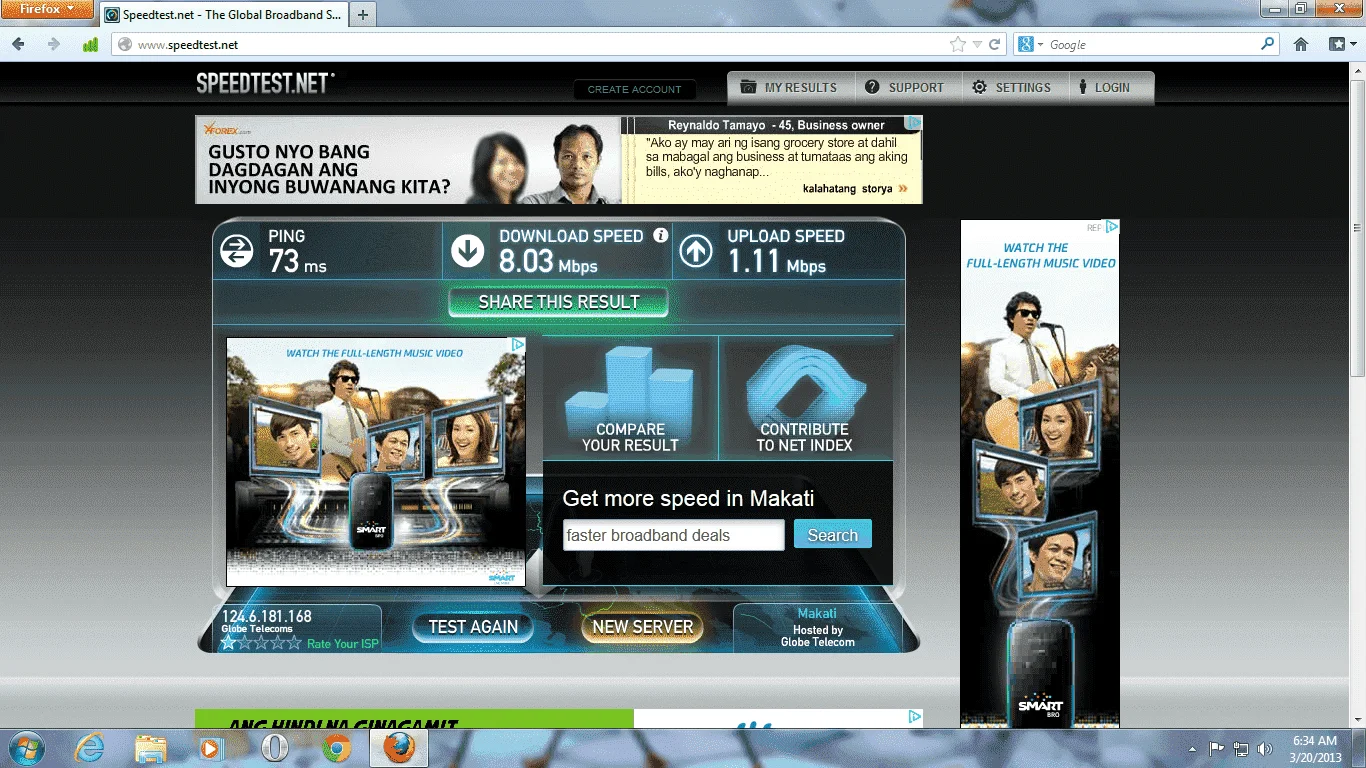
Task: Click the New Server button
Action: [x=642, y=627]
